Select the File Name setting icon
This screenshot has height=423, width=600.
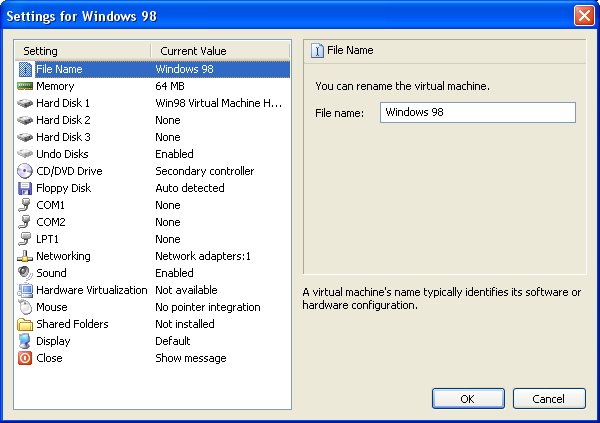pyautogui.click(x=25, y=69)
